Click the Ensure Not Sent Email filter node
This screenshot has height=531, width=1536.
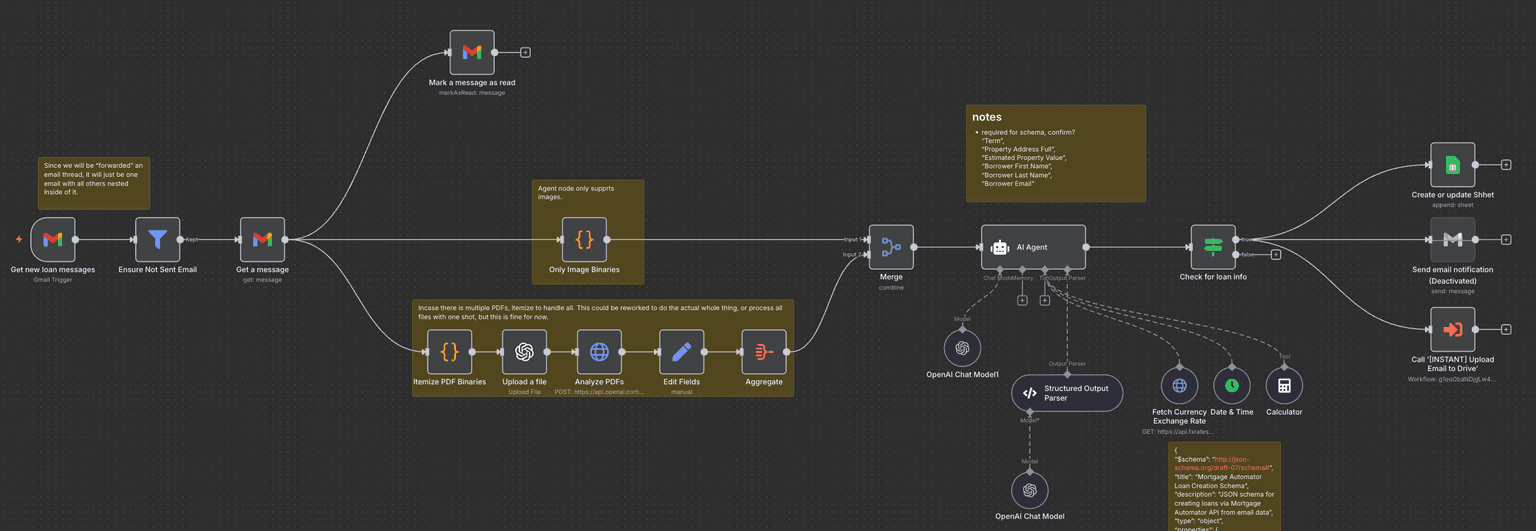pyautogui.click(x=158, y=240)
